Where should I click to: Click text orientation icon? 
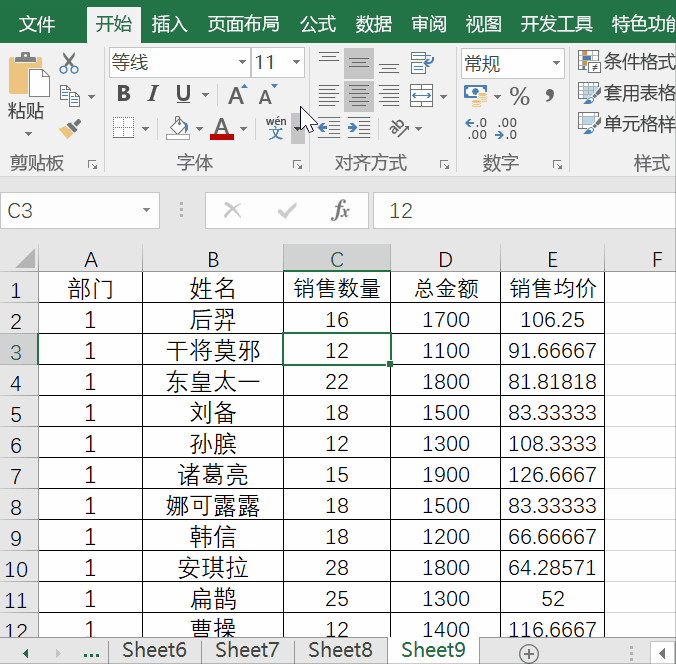[x=399, y=128]
